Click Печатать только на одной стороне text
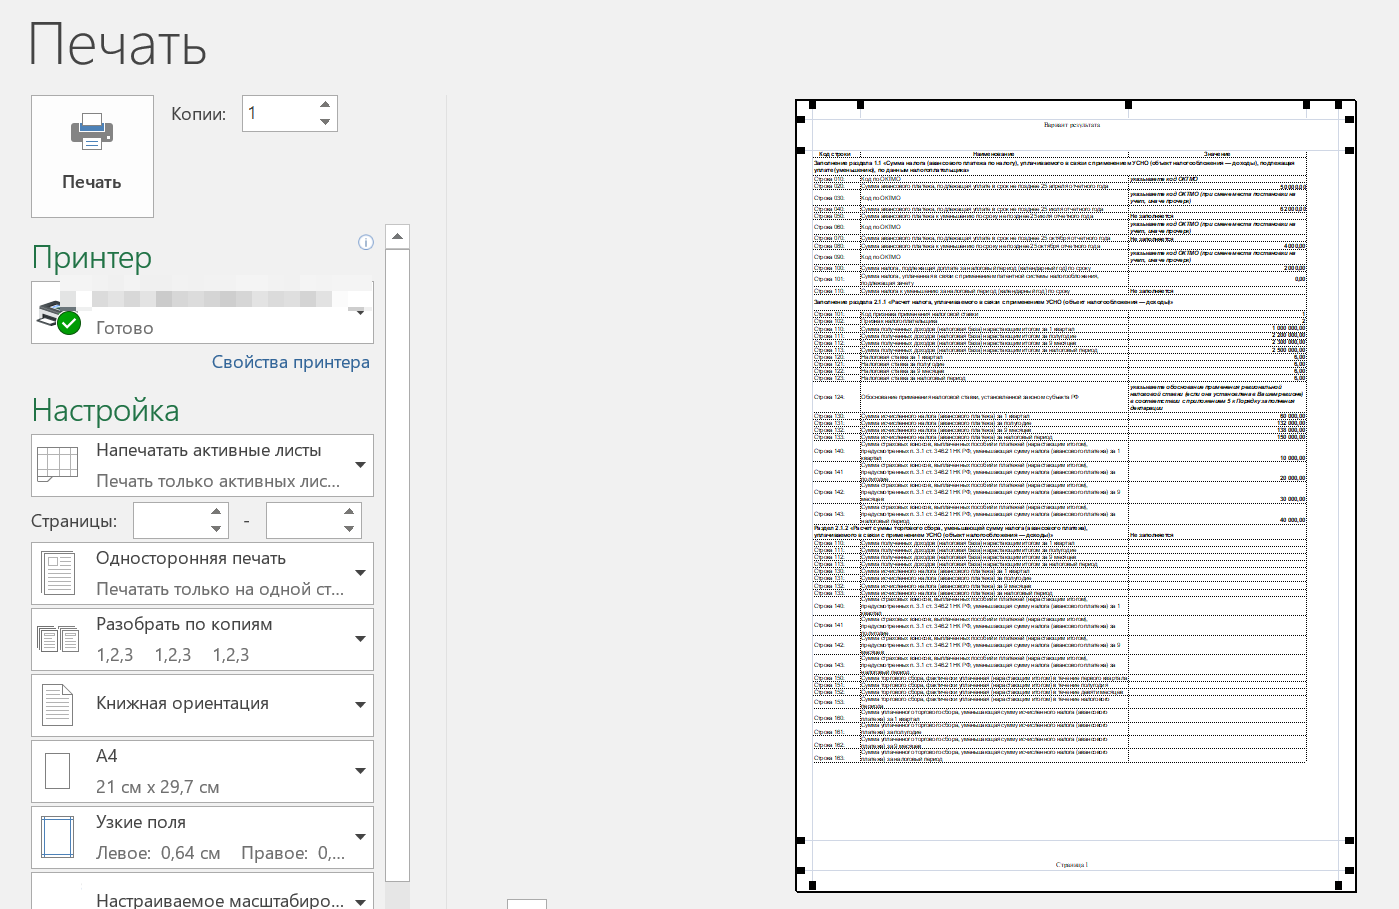Screen dimensions: 1399x909 click(x=220, y=589)
